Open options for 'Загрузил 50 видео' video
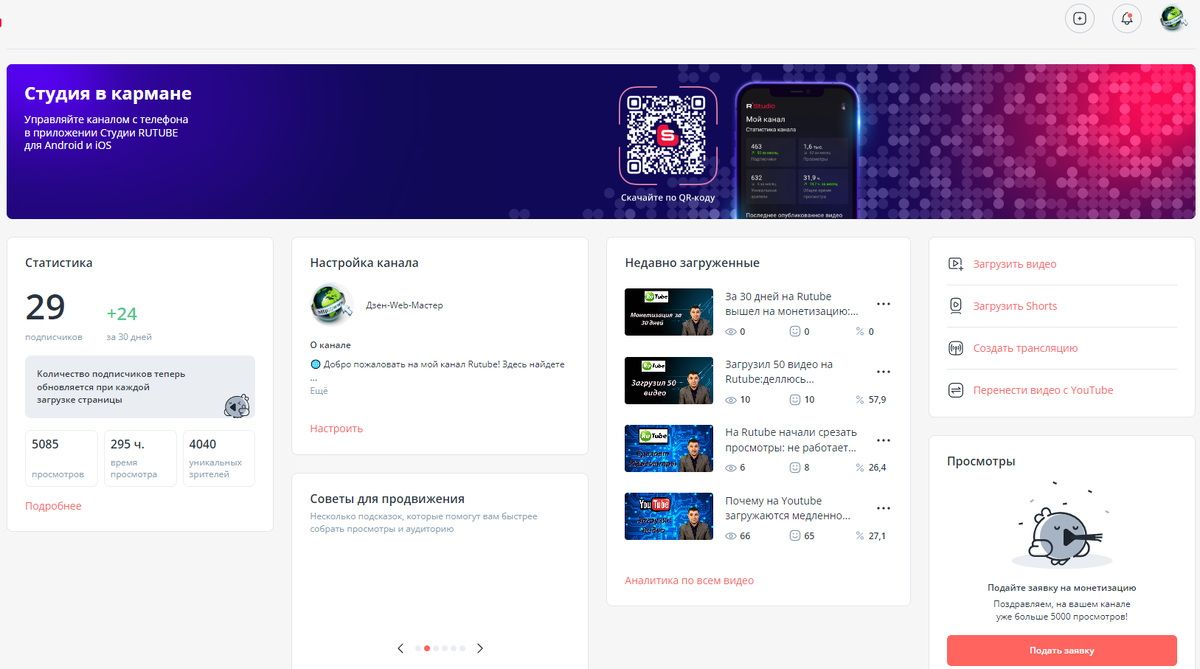The image size is (1200, 669). tap(883, 372)
